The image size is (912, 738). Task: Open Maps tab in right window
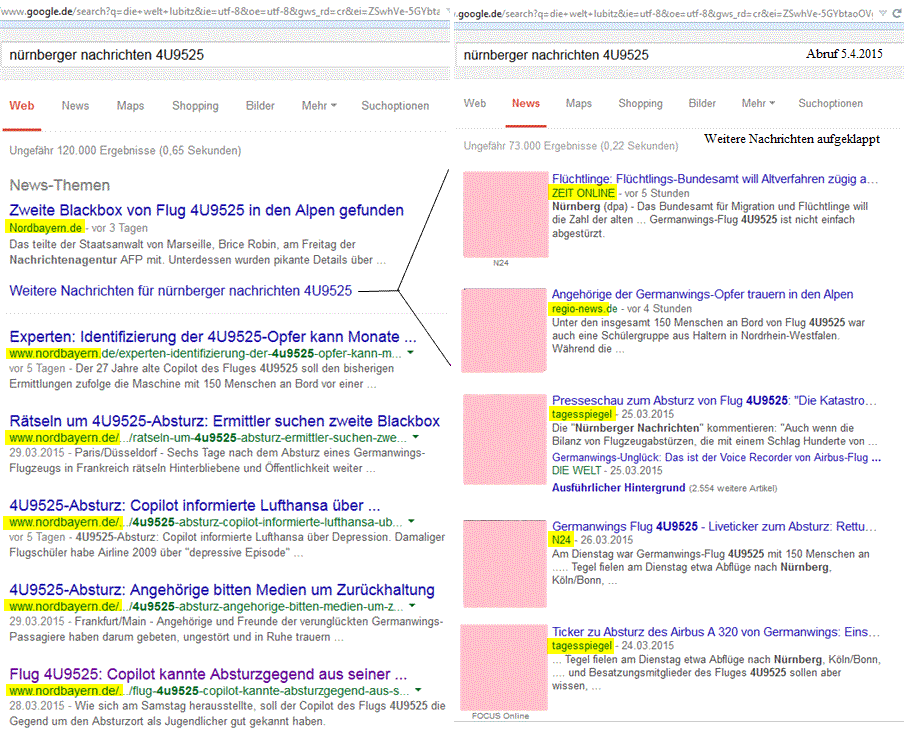click(x=579, y=104)
